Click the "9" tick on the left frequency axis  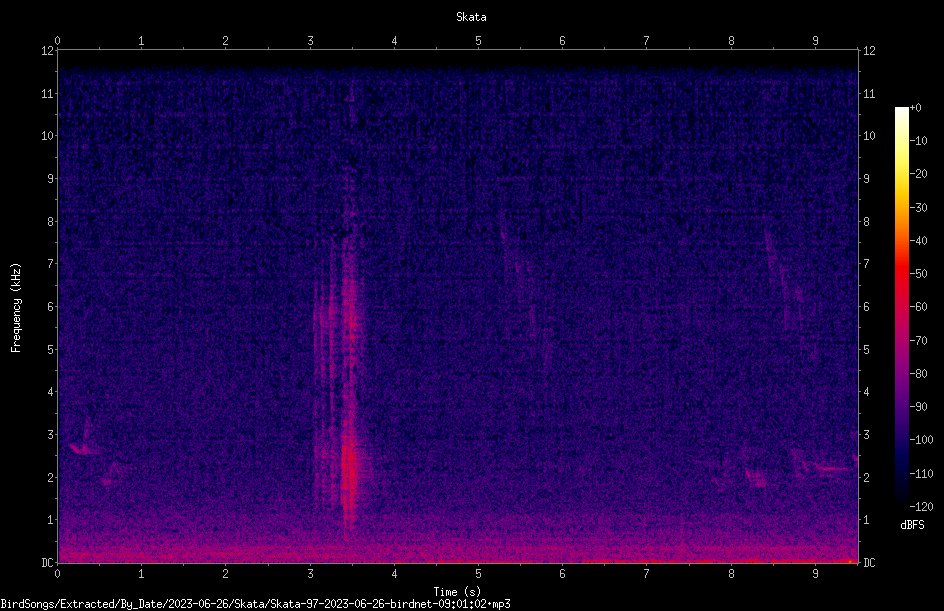(x=50, y=179)
